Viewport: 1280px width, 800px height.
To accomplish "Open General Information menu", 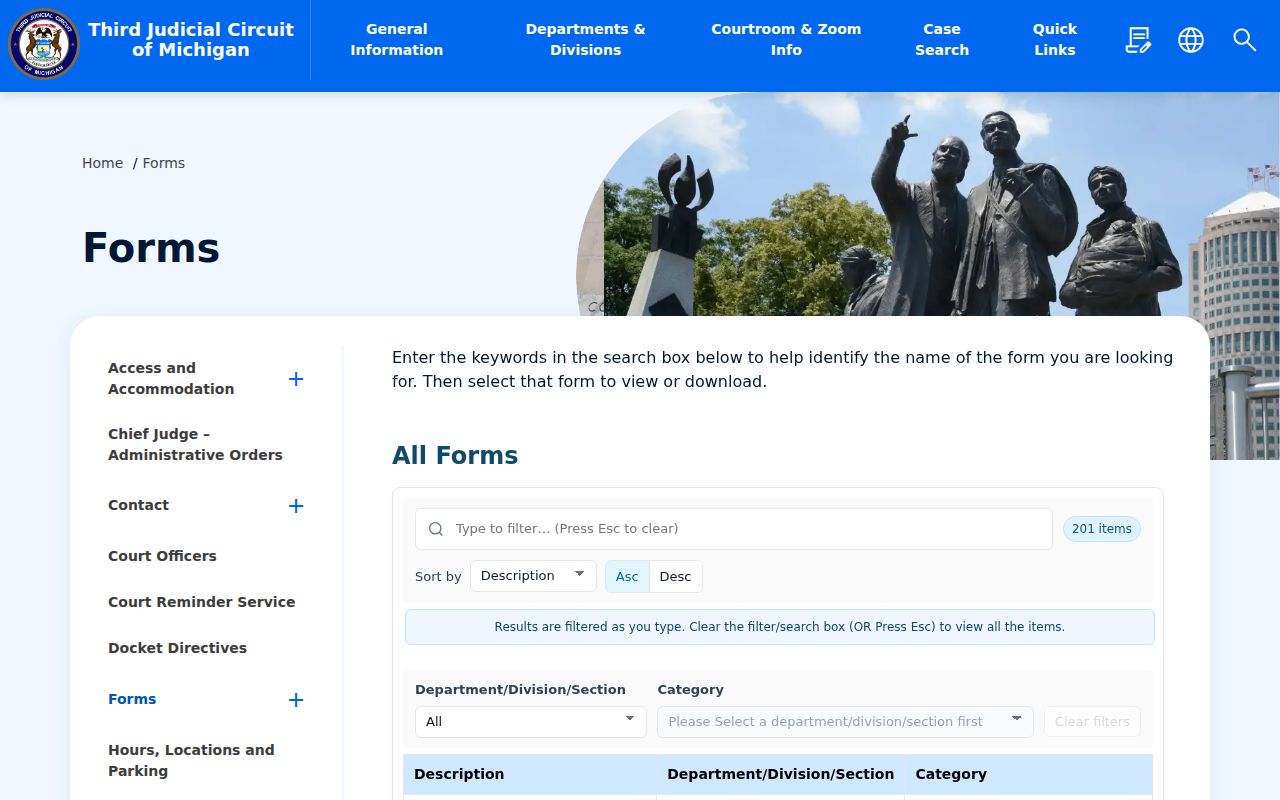I will [x=397, y=40].
